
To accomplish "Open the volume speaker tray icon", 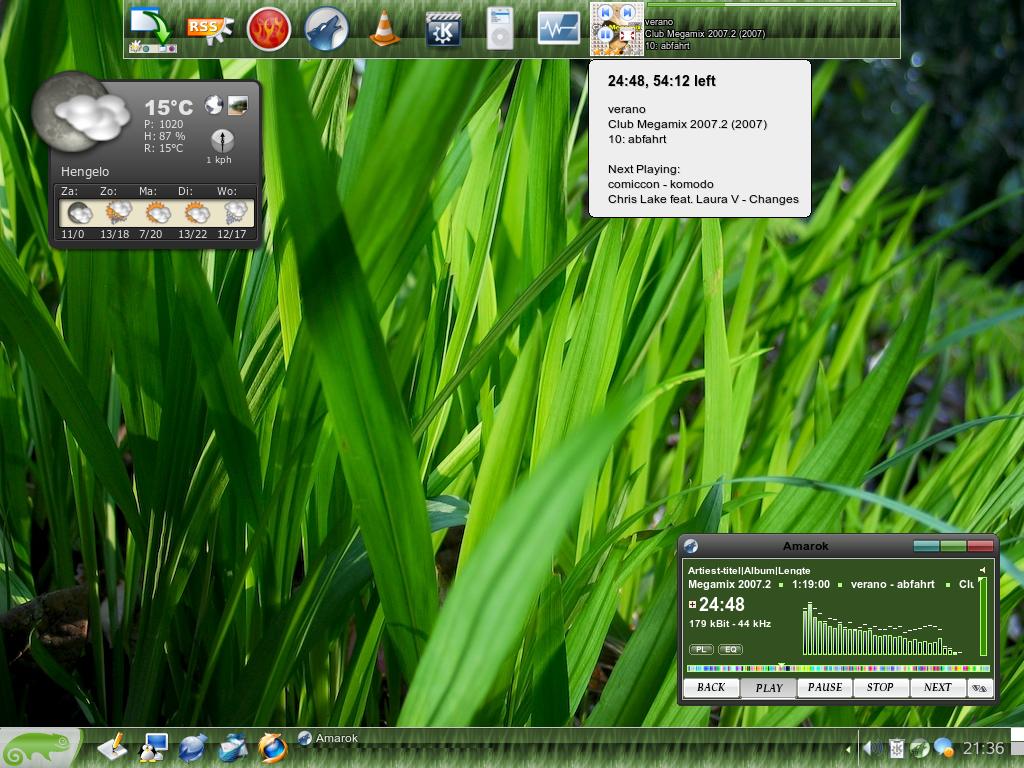I will (872, 748).
